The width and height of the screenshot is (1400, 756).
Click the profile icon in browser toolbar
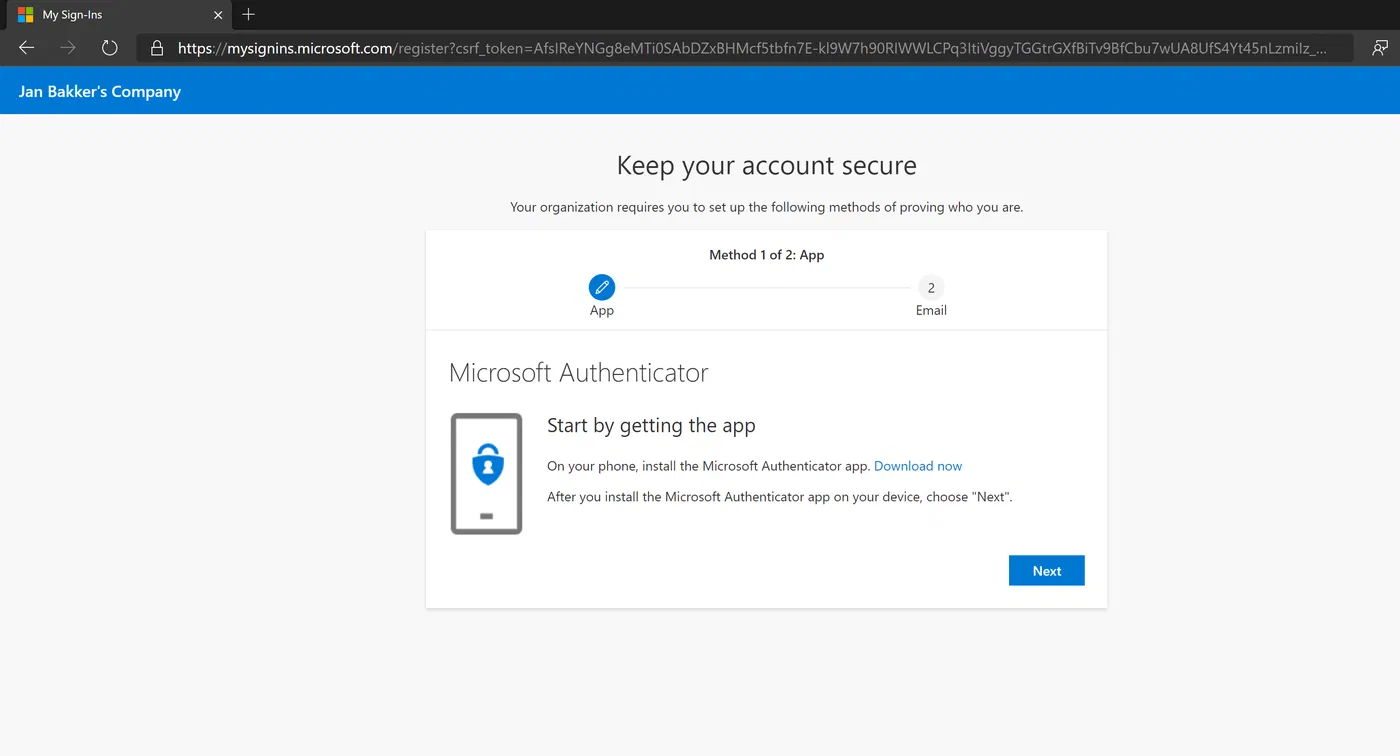(1380, 48)
